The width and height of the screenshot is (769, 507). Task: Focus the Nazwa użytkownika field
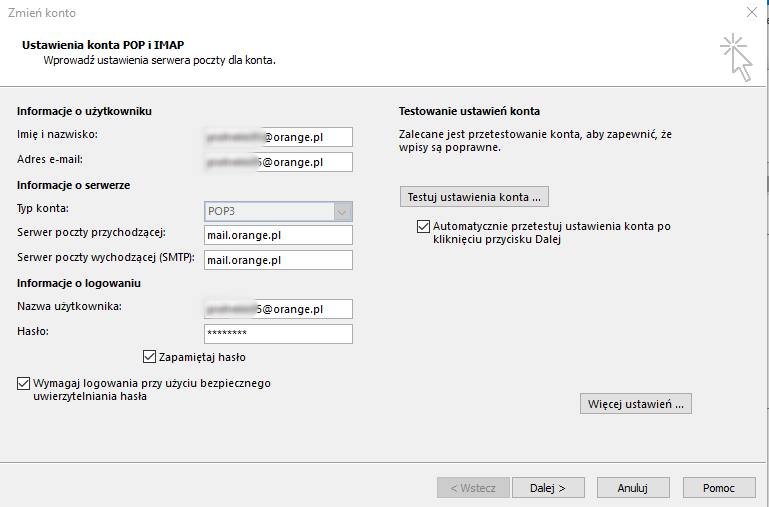pyautogui.click(x=278, y=309)
